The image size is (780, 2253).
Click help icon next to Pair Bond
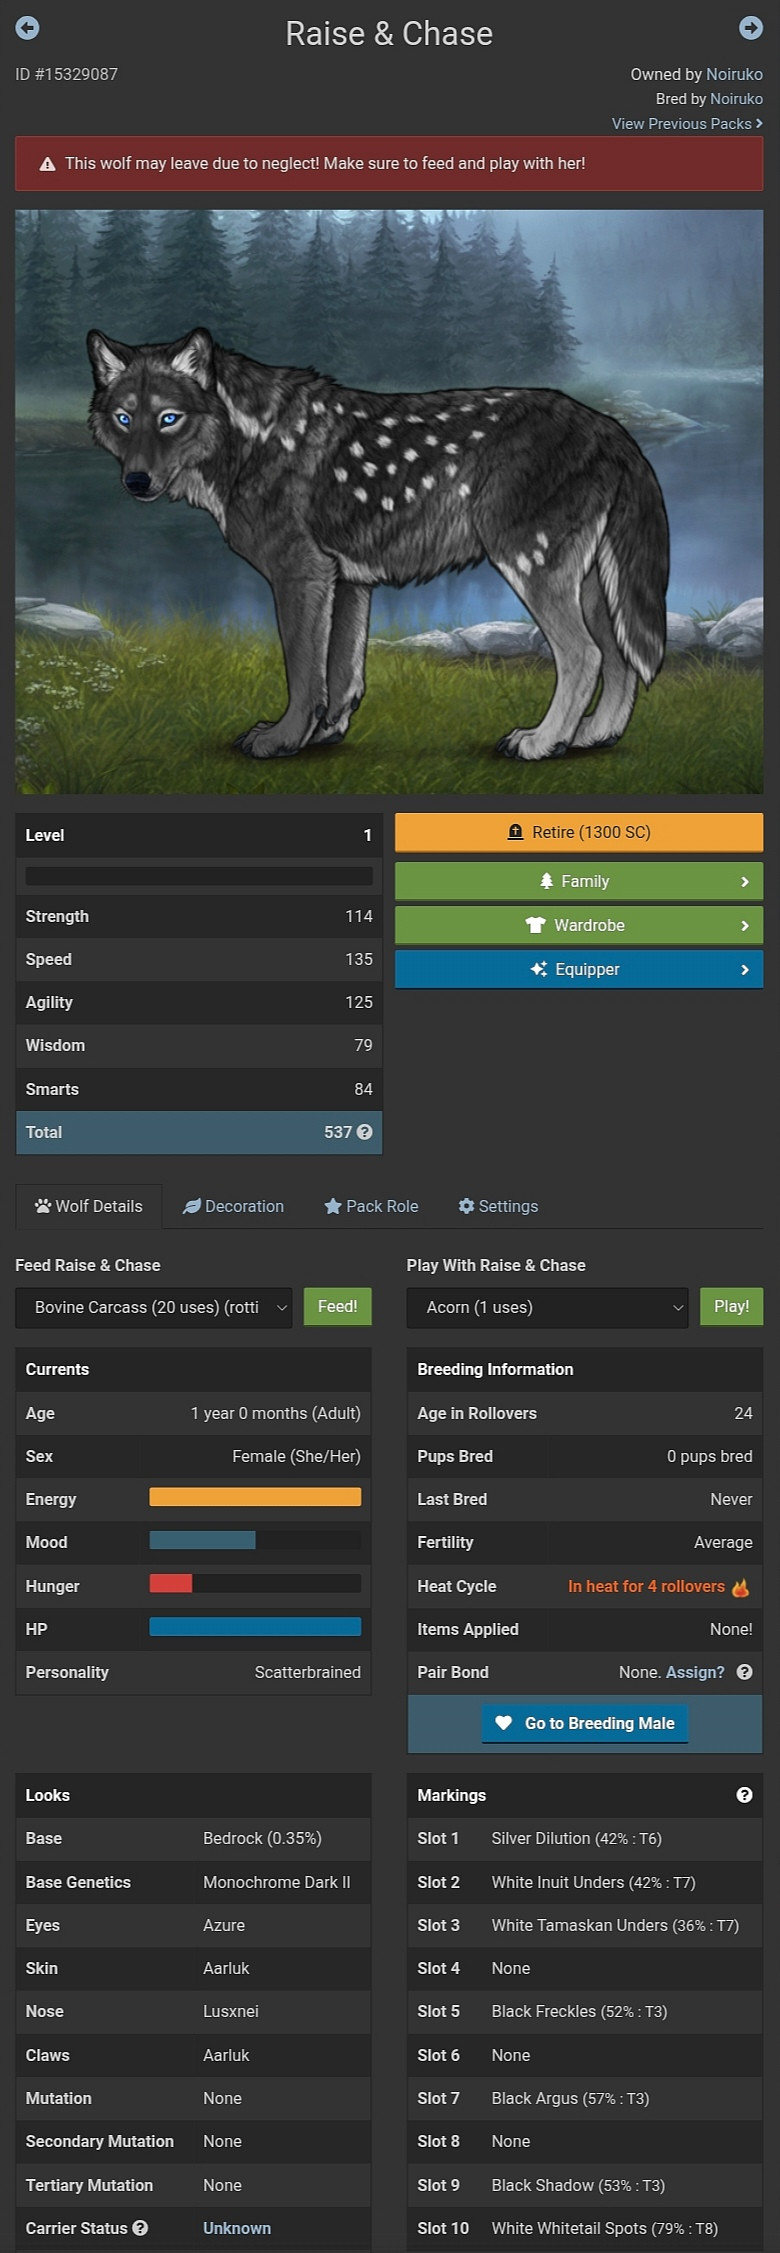pos(744,1672)
